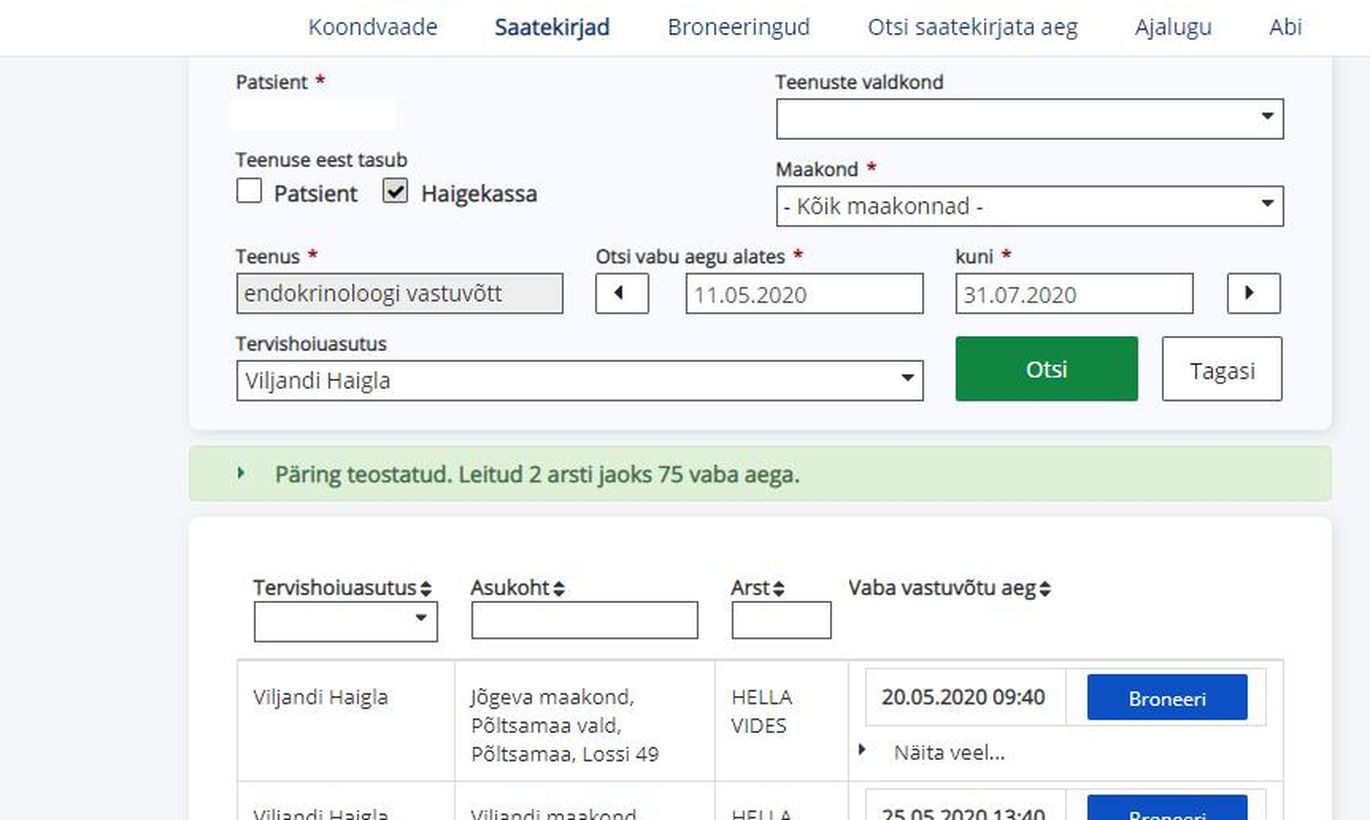Open the Koondvaade tab

coord(372,27)
